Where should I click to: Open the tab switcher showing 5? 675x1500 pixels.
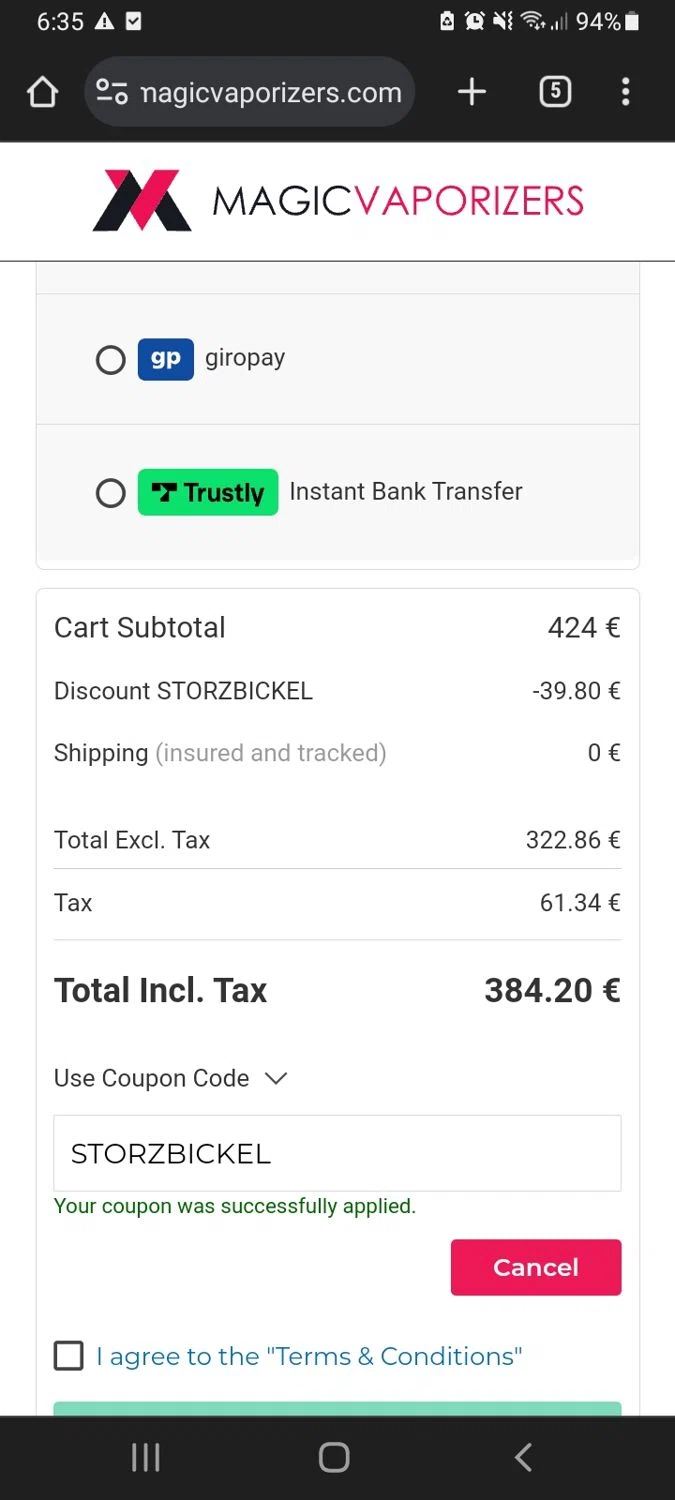pos(555,93)
